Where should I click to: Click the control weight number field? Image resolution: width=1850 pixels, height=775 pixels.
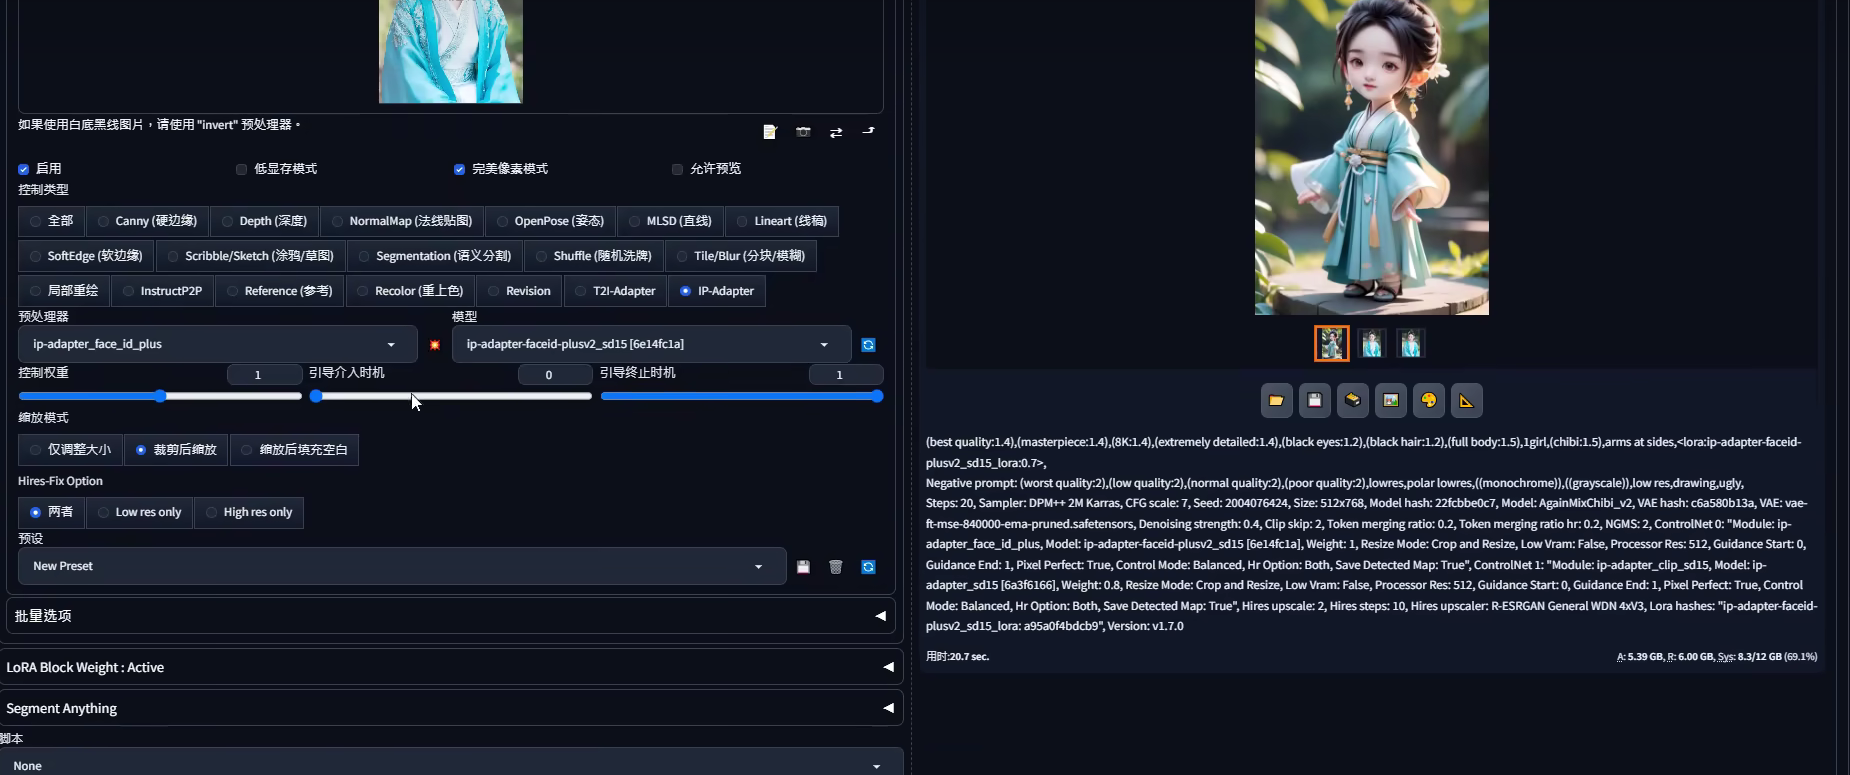click(x=264, y=375)
